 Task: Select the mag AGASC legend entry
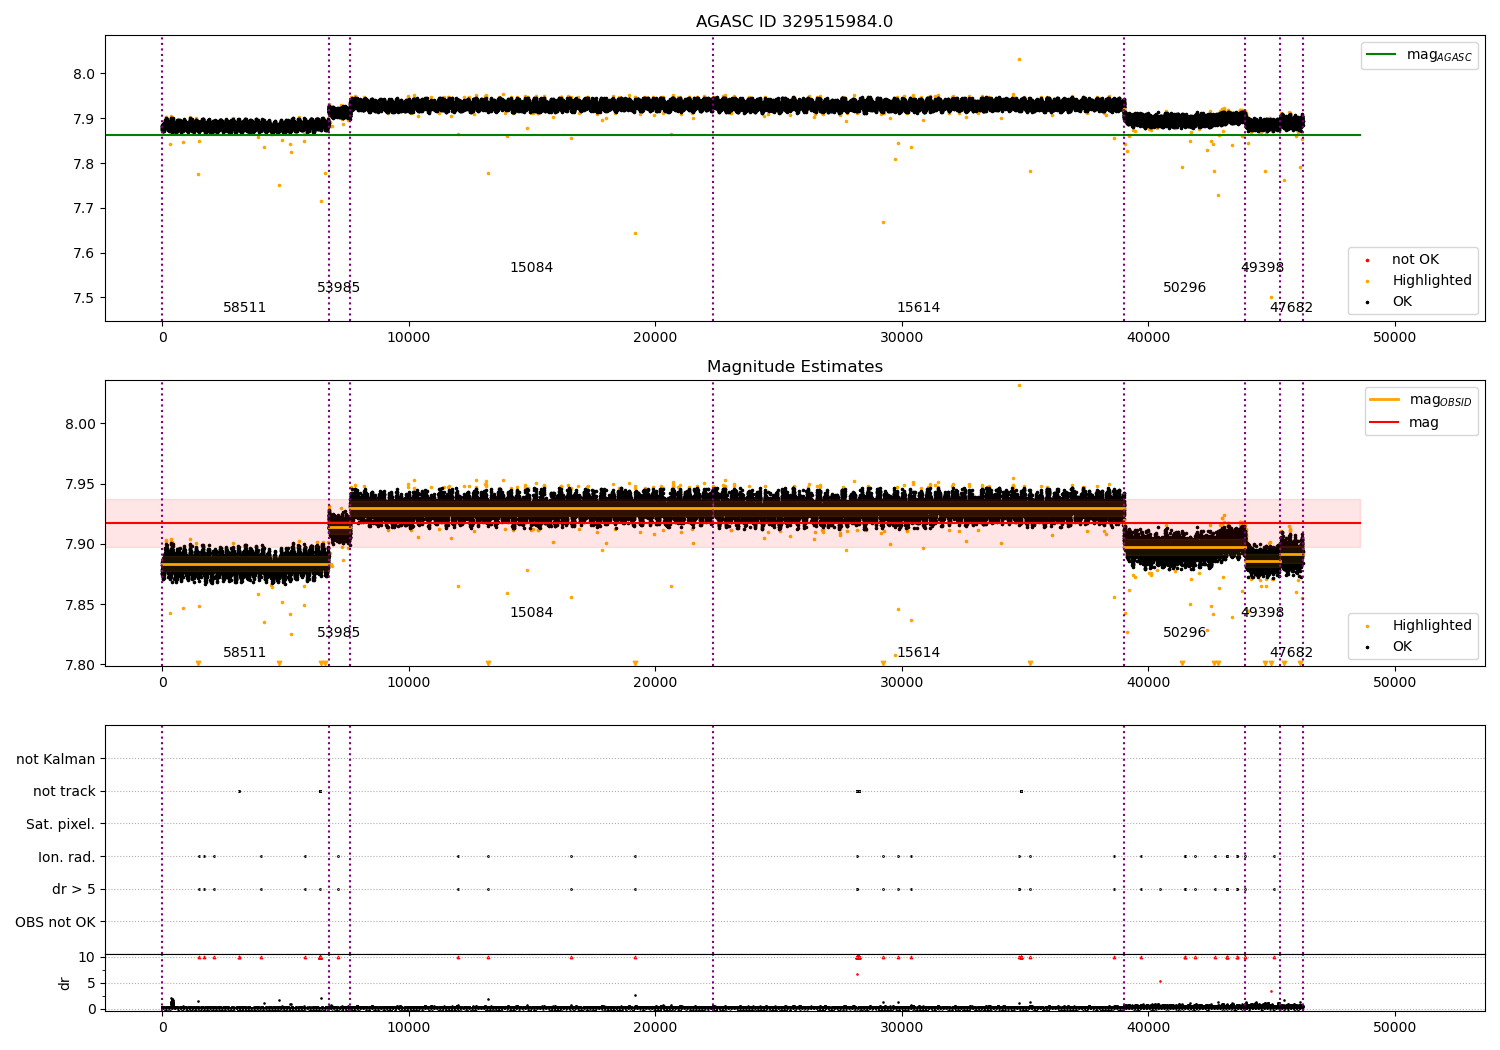pyautogui.click(x=1419, y=55)
